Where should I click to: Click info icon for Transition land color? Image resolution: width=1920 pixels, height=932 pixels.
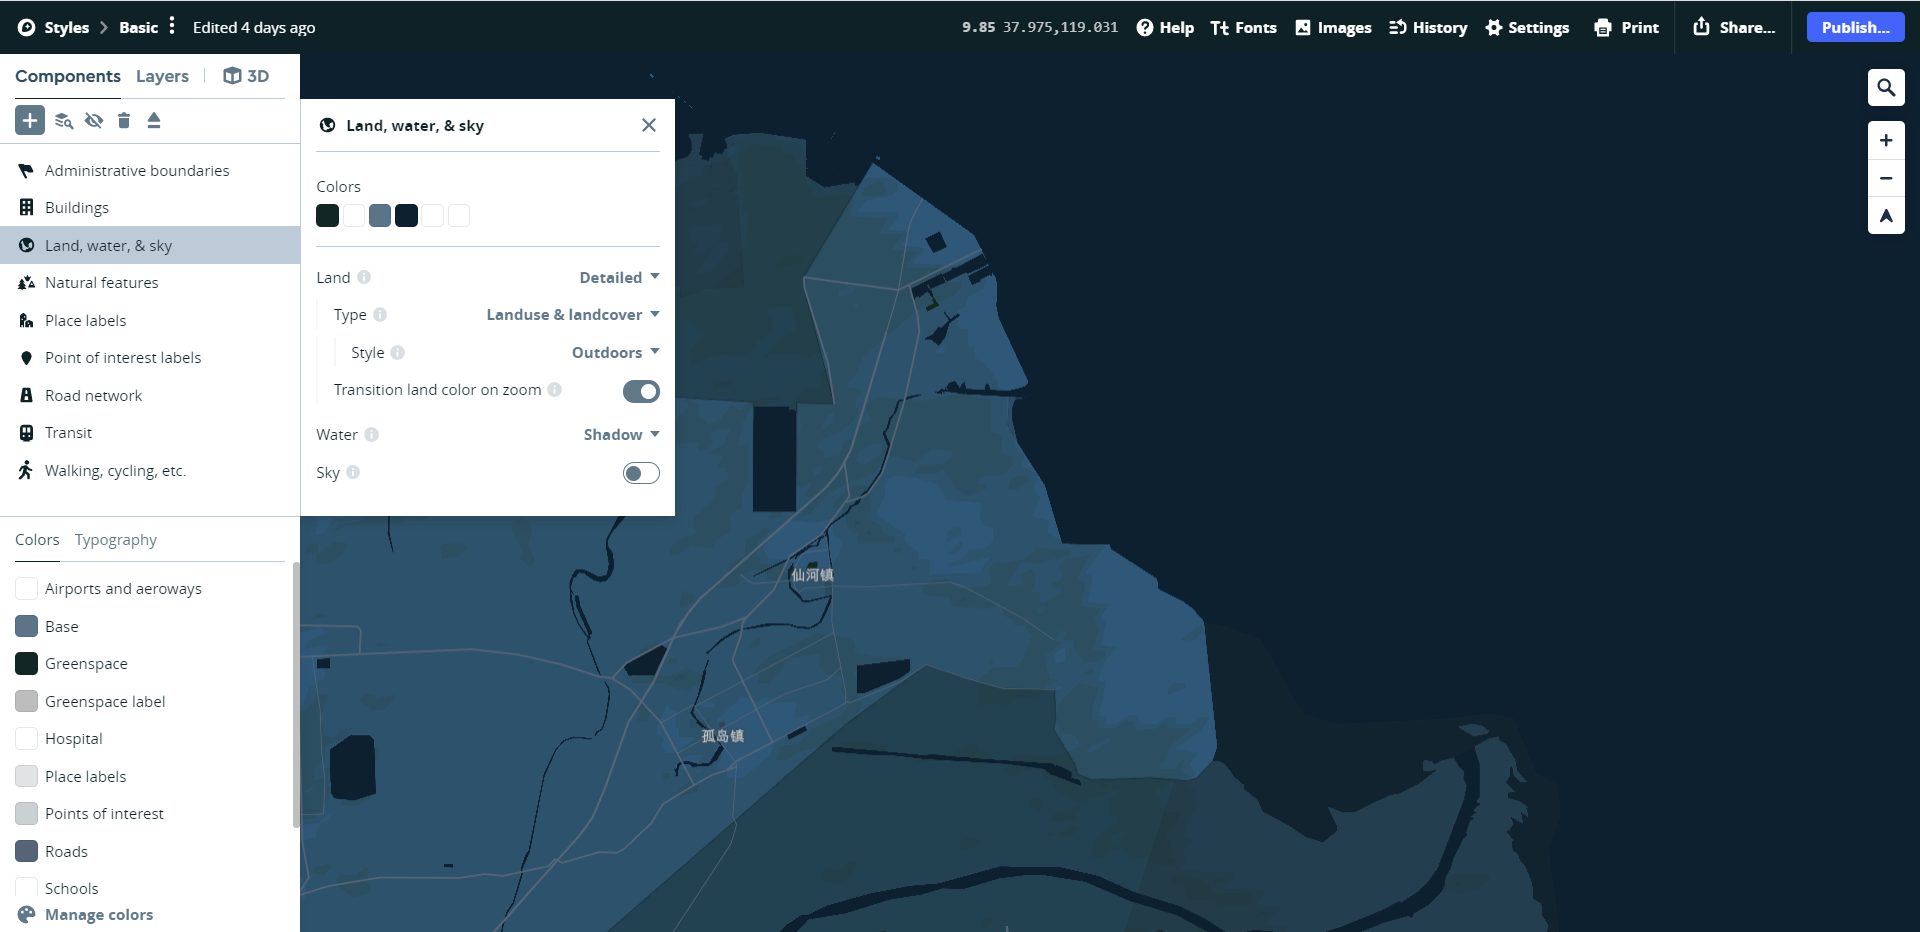pos(554,389)
